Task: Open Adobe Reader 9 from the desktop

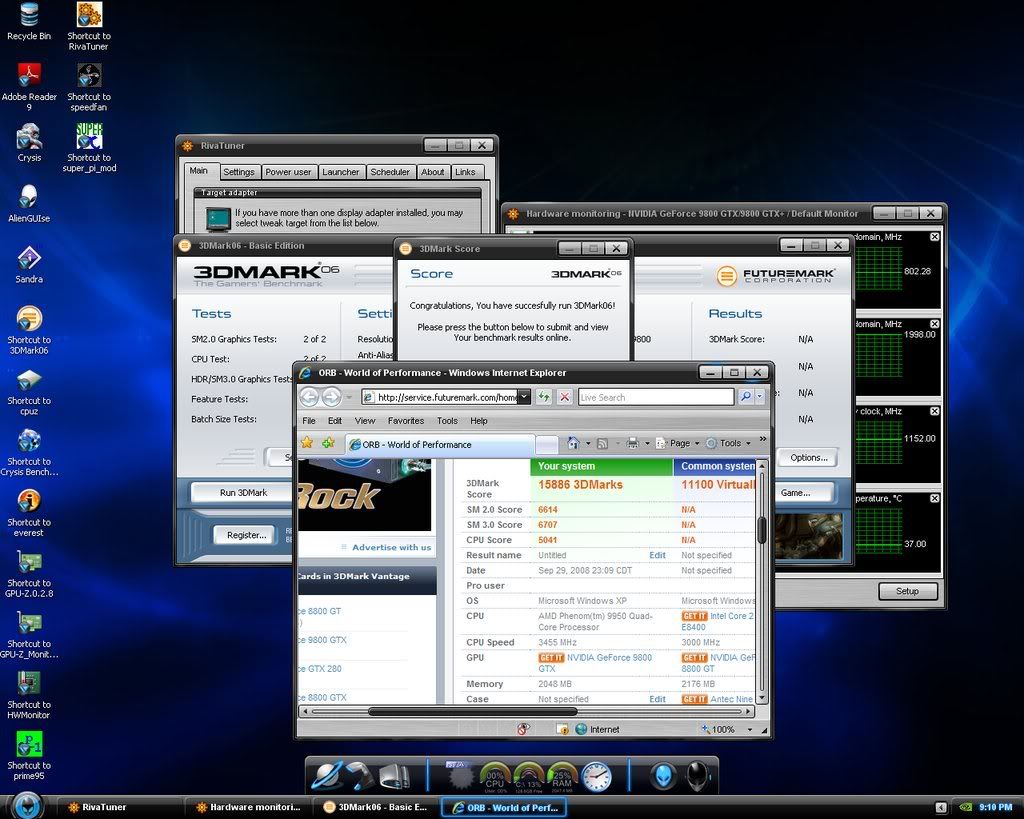Action: (29, 86)
